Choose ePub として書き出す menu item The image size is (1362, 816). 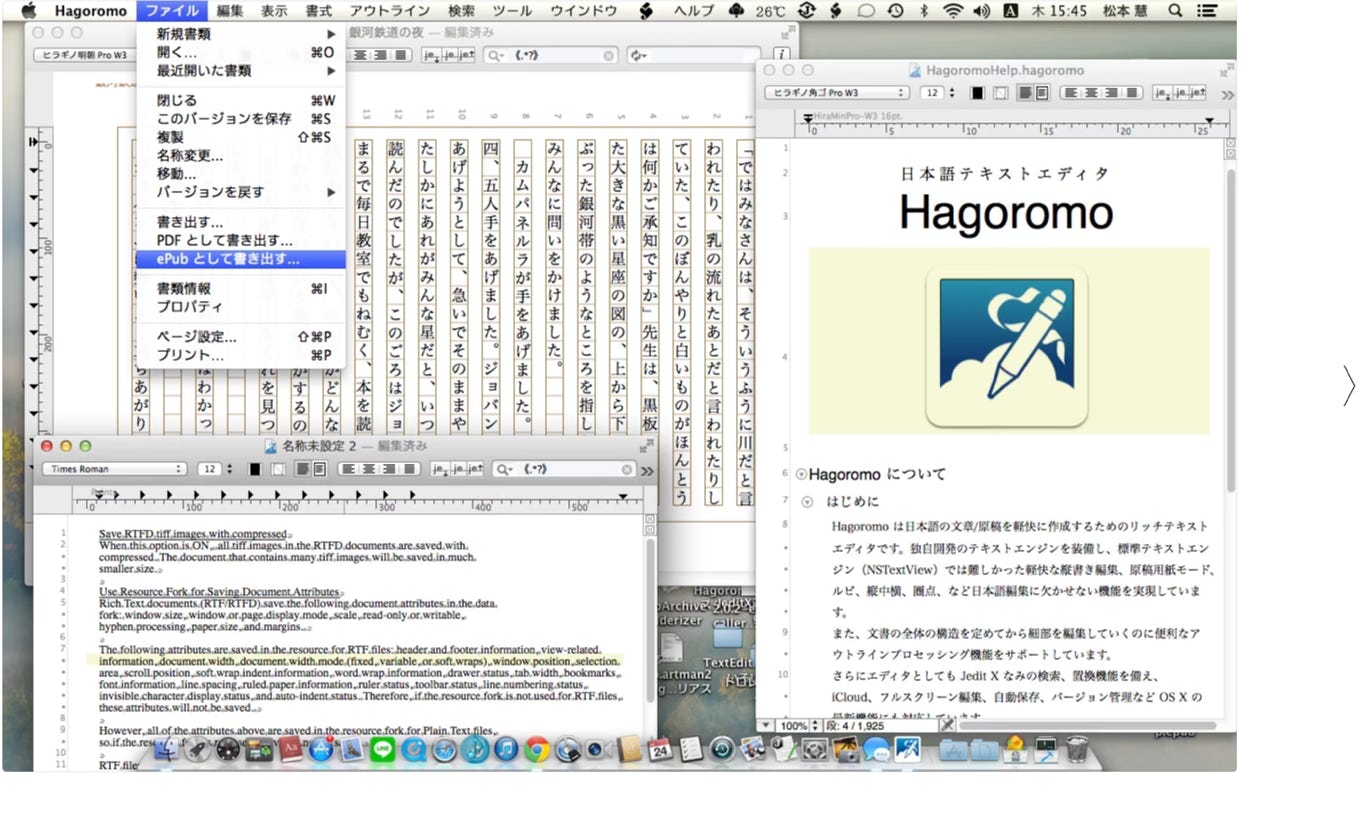click(241, 259)
